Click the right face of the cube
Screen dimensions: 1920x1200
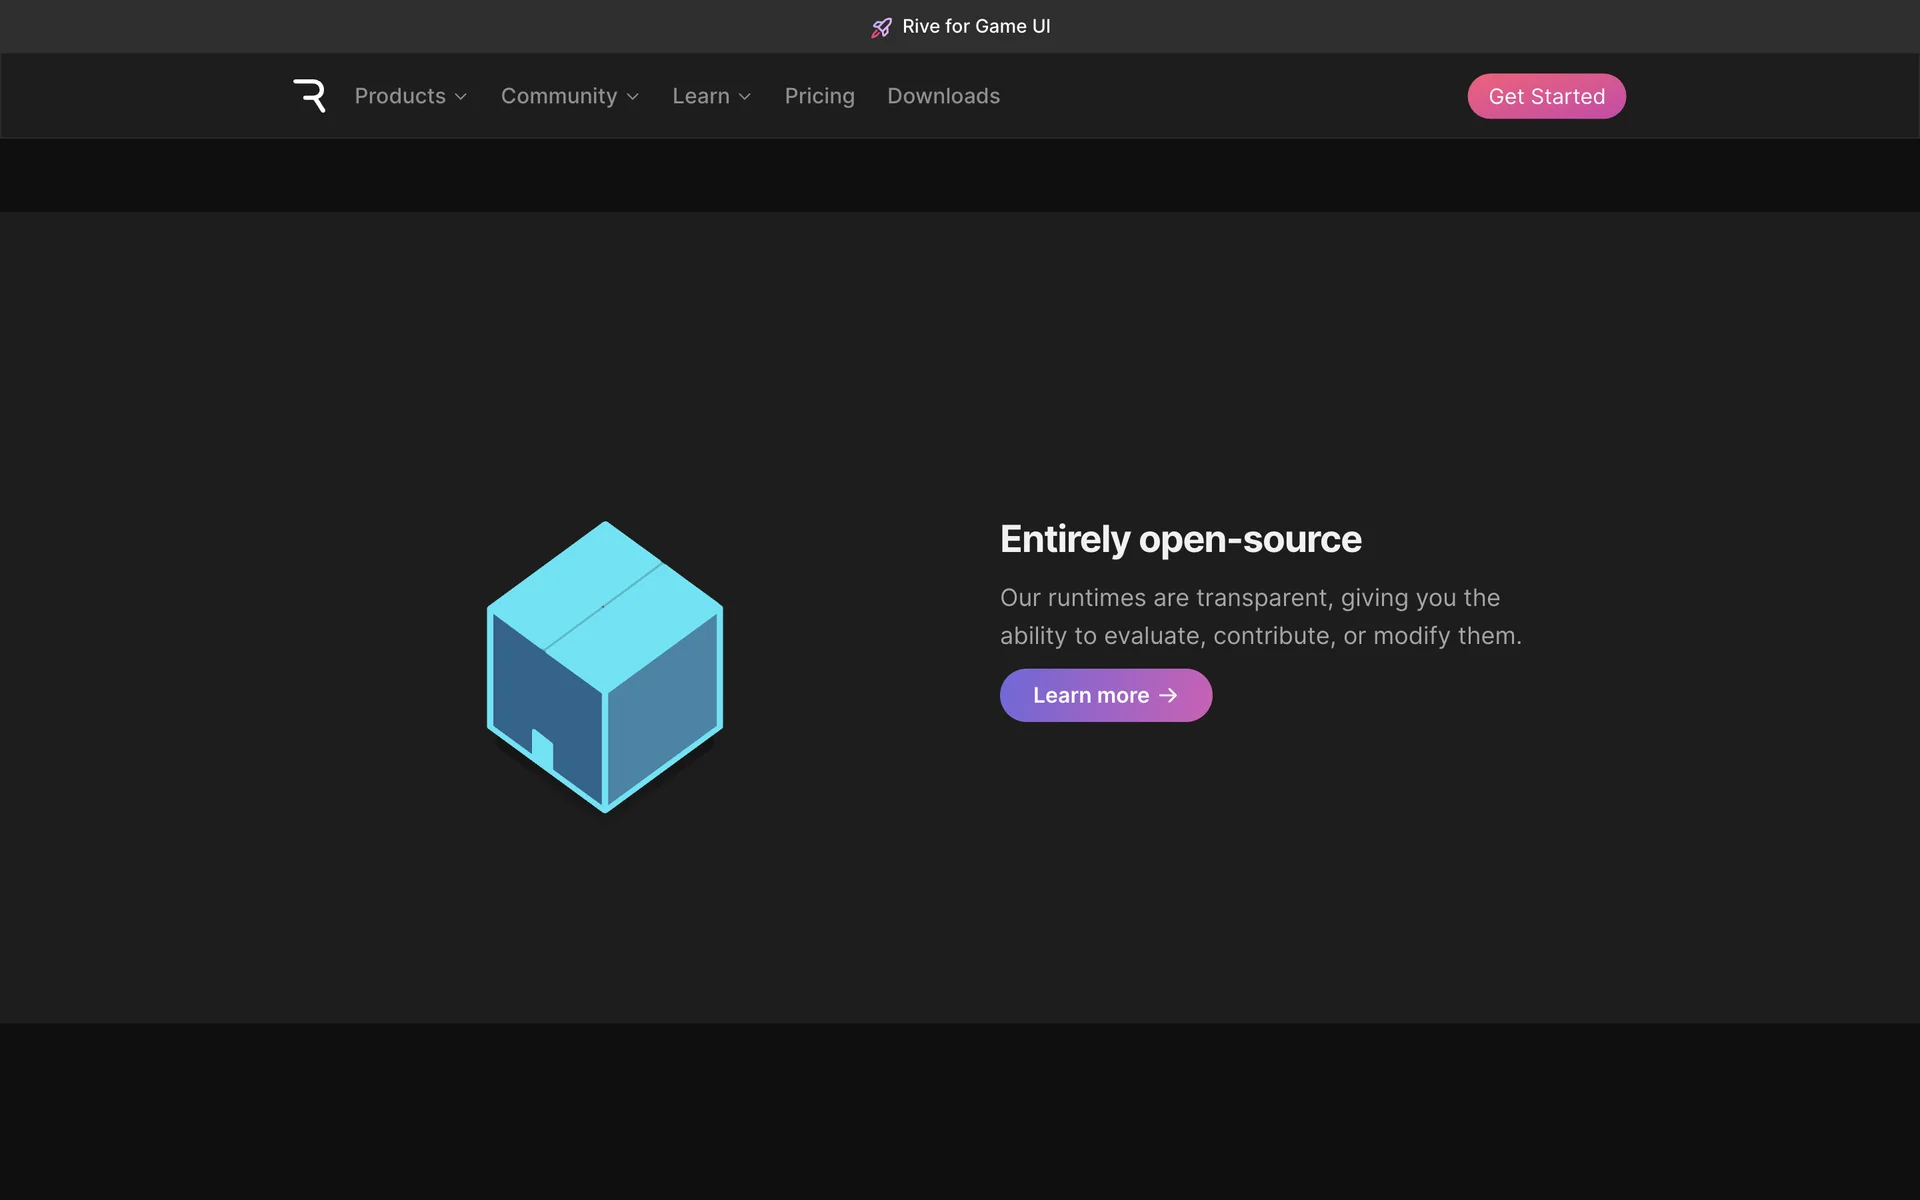pyautogui.click(x=664, y=715)
